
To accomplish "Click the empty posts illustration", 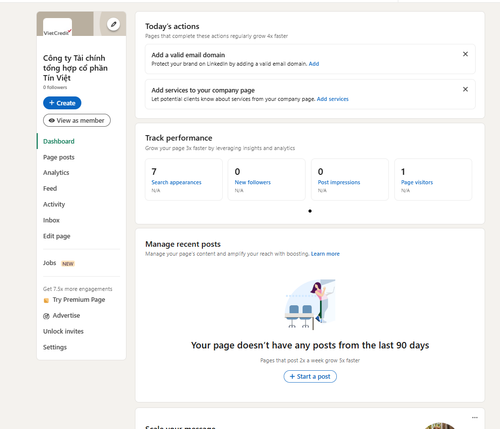I will pos(310,305).
